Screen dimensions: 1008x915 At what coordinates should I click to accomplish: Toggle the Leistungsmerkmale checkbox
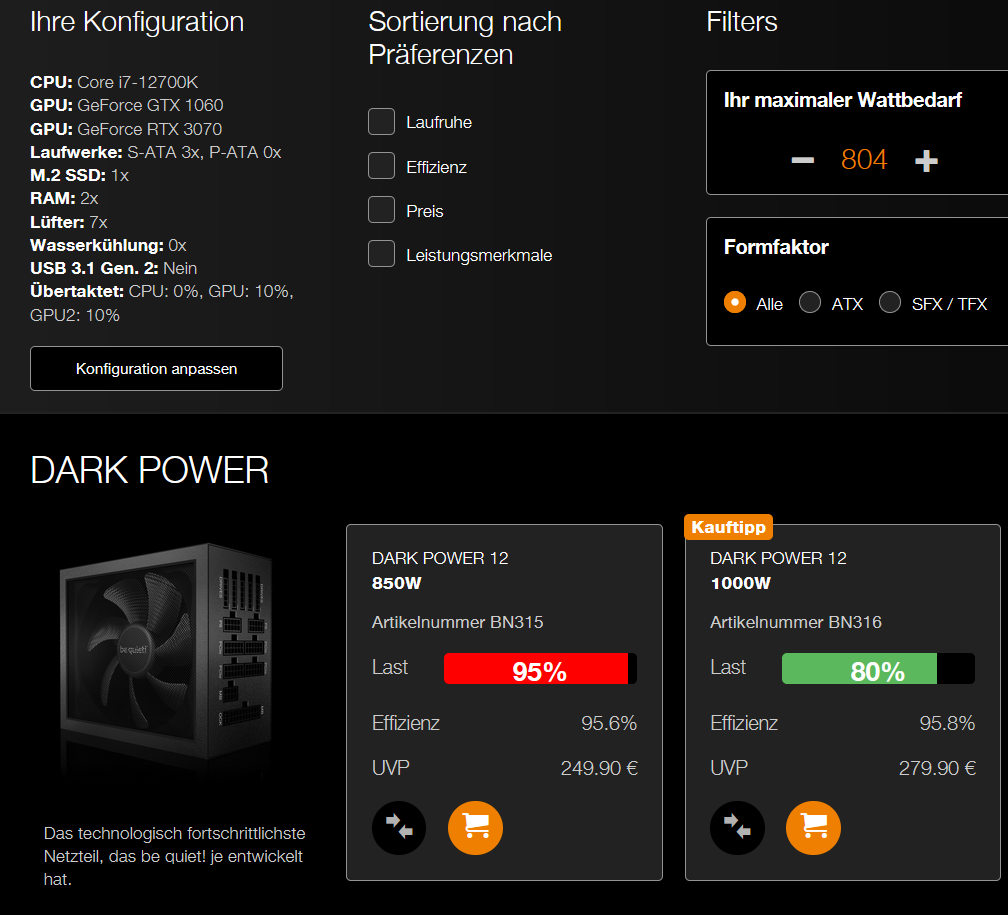tap(381, 253)
